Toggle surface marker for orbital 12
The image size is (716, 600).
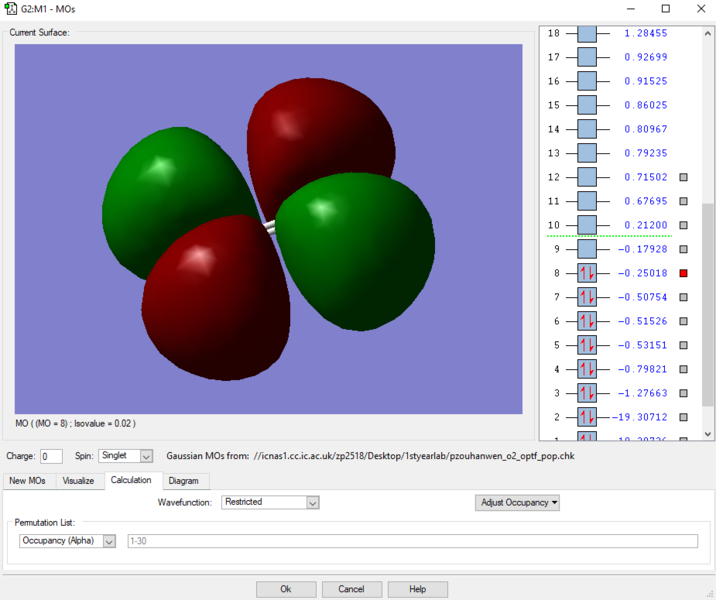coord(684,177)
